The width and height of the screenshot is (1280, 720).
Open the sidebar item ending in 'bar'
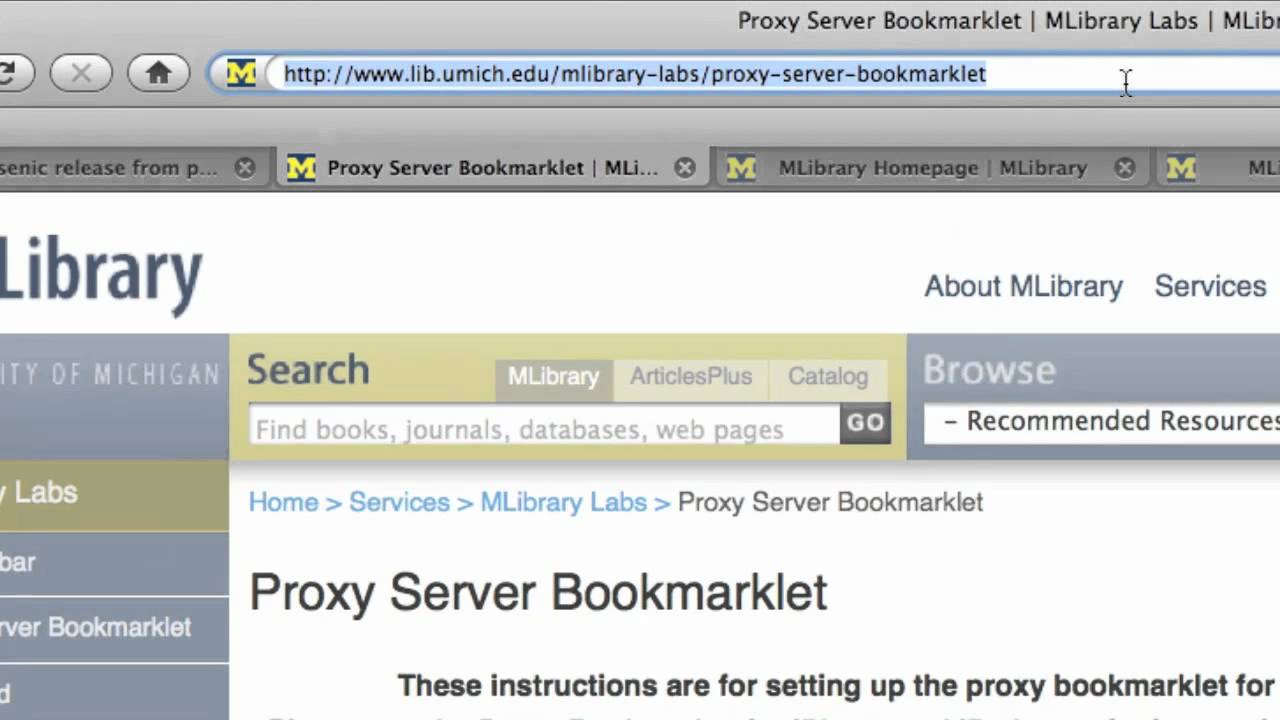tap(114, 563)
